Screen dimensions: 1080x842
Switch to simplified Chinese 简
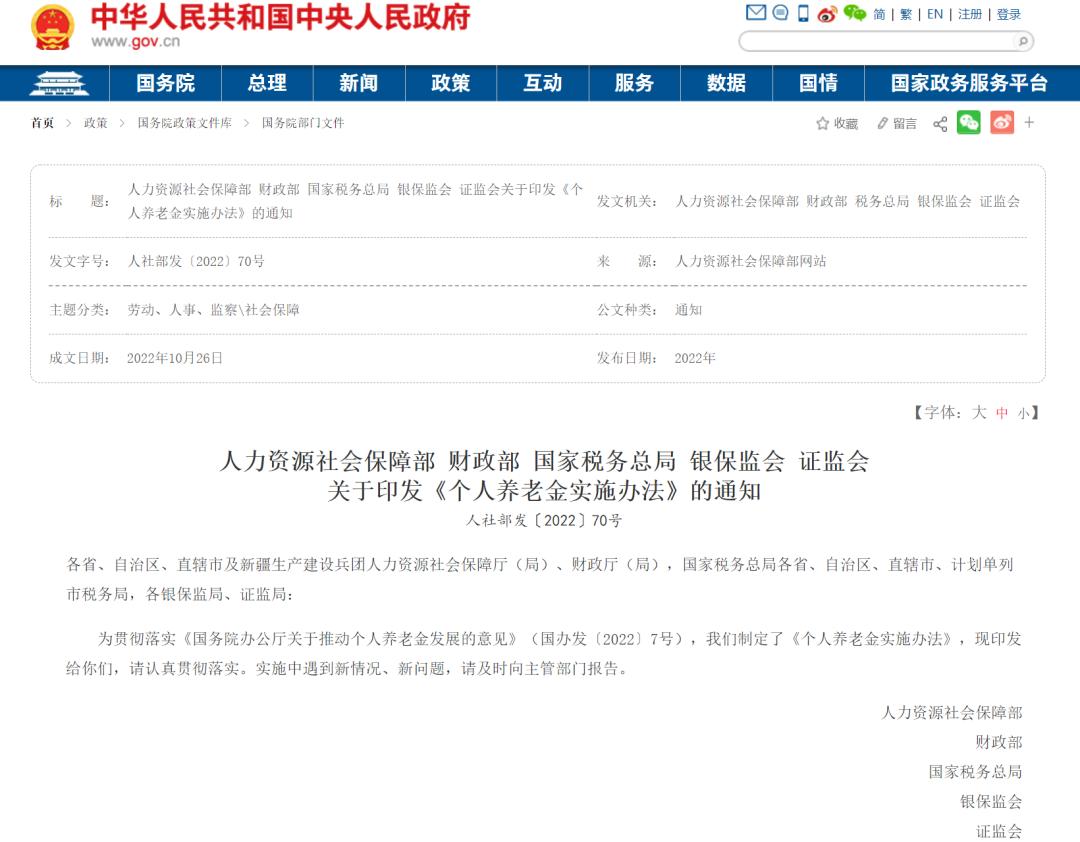click(x=880, y=14)
